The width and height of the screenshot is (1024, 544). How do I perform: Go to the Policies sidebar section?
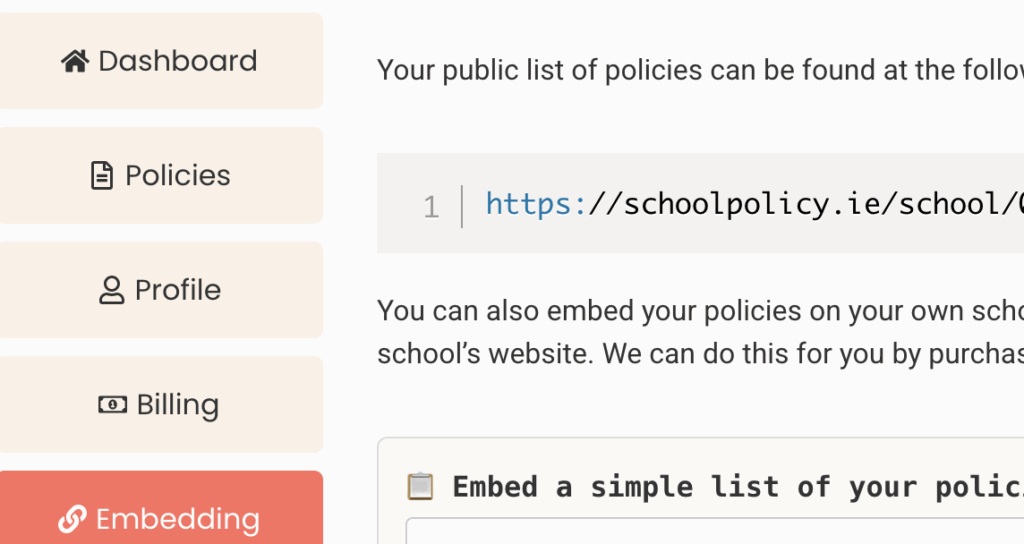tap(160, 176)
